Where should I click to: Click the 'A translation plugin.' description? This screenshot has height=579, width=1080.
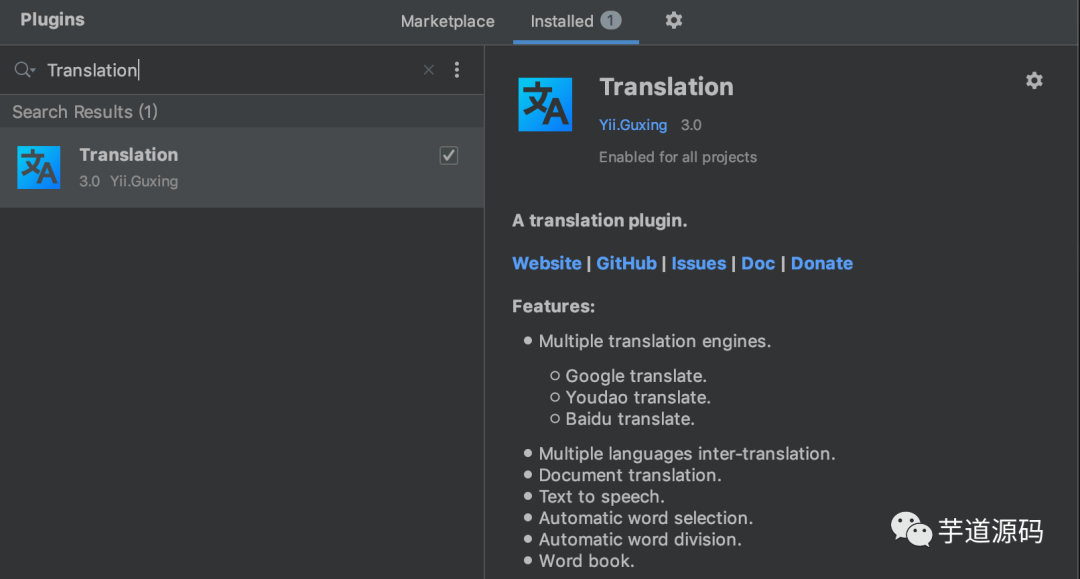tap(600, 220)
